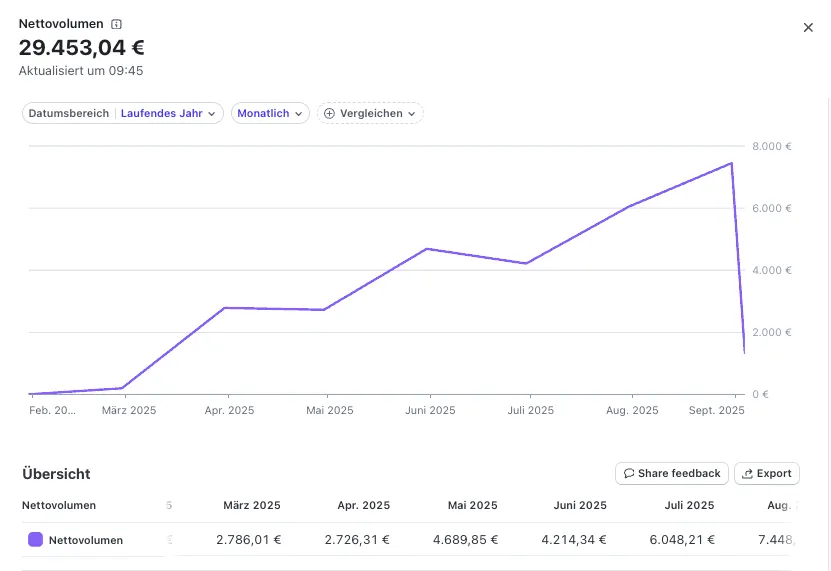The height and width of the screenshot is (571, 831).
Task: Click the speech bubble Share feedback icon
Action: 629,474
